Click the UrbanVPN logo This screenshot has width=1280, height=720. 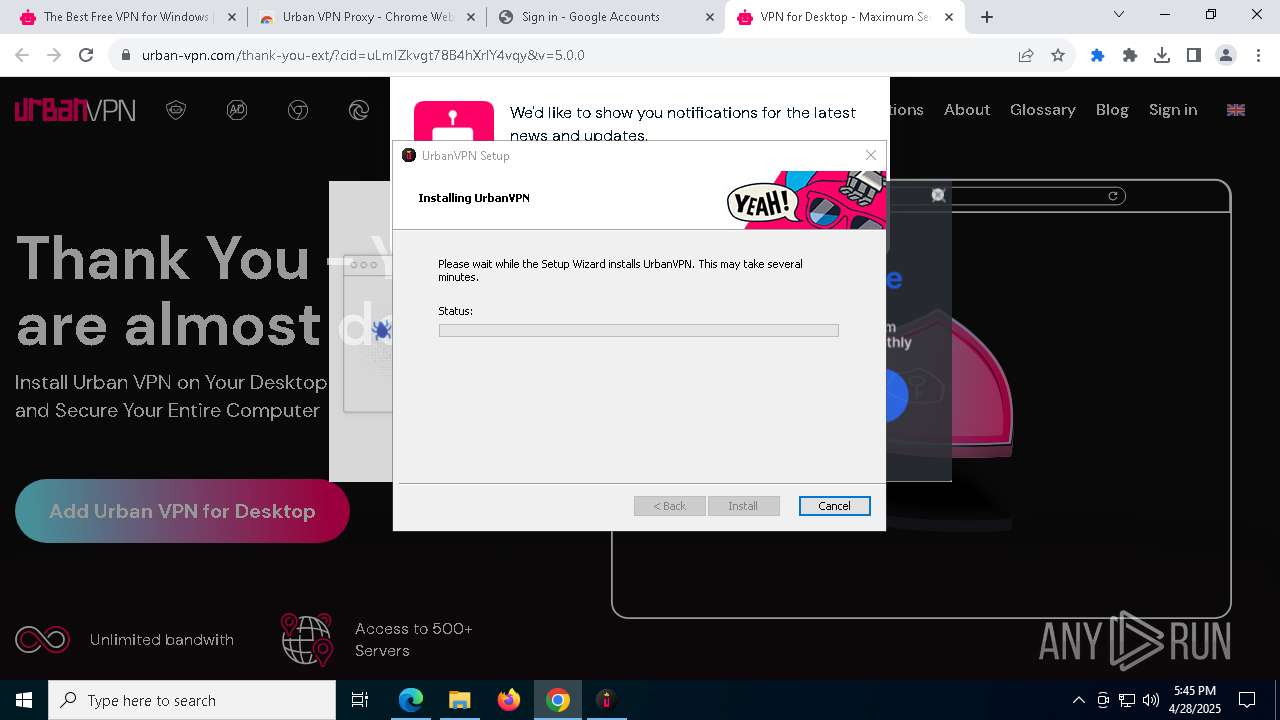(75, 110)
